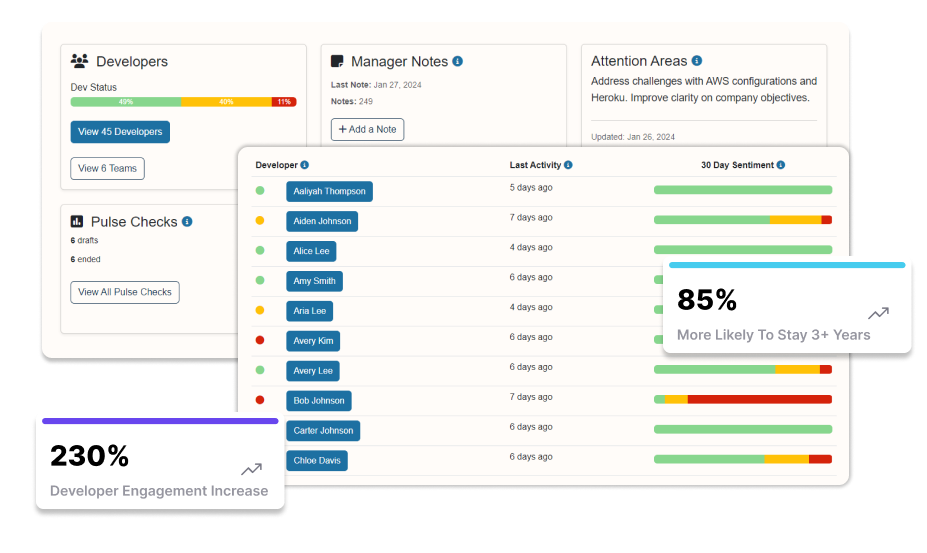Click Carter Johnson's sentiment bar
The height and width of the screenshot is (553, 927).
pos(743,429)
